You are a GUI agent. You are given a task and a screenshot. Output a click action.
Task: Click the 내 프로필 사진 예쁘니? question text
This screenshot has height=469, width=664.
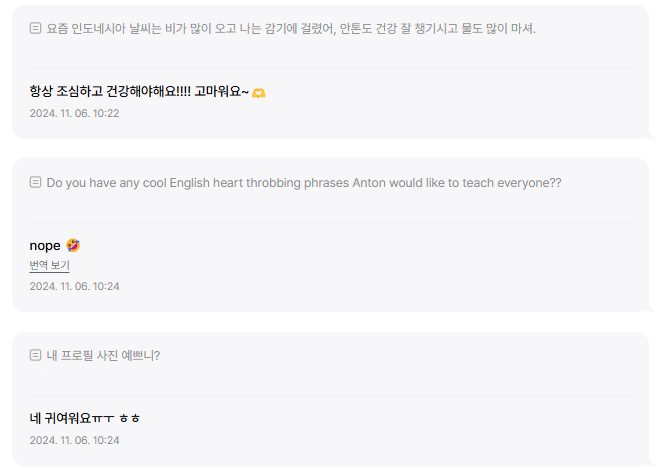[x=103, y=355]
